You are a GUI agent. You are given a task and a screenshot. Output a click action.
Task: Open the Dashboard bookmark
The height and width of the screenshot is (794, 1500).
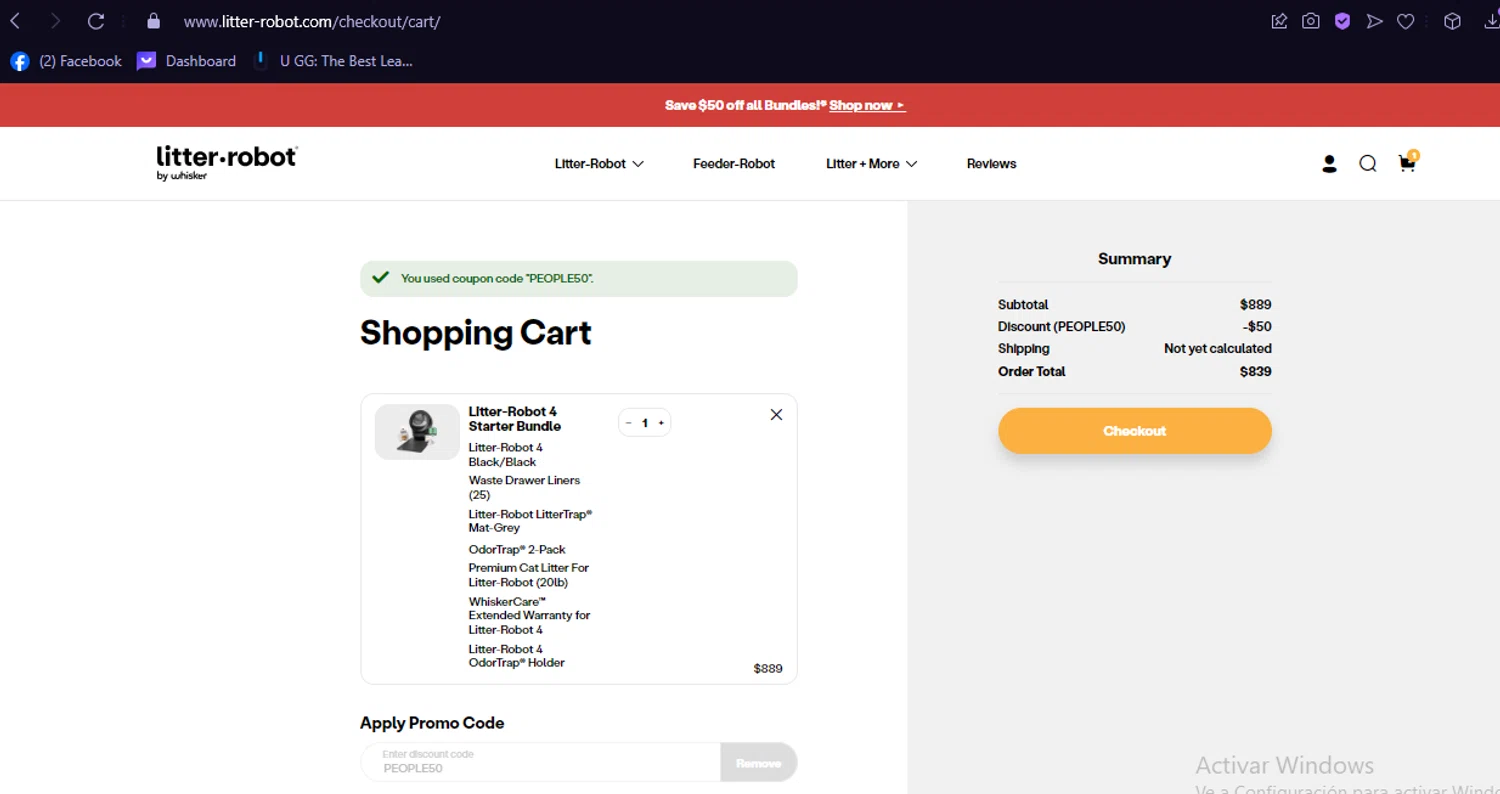point(187,61)
